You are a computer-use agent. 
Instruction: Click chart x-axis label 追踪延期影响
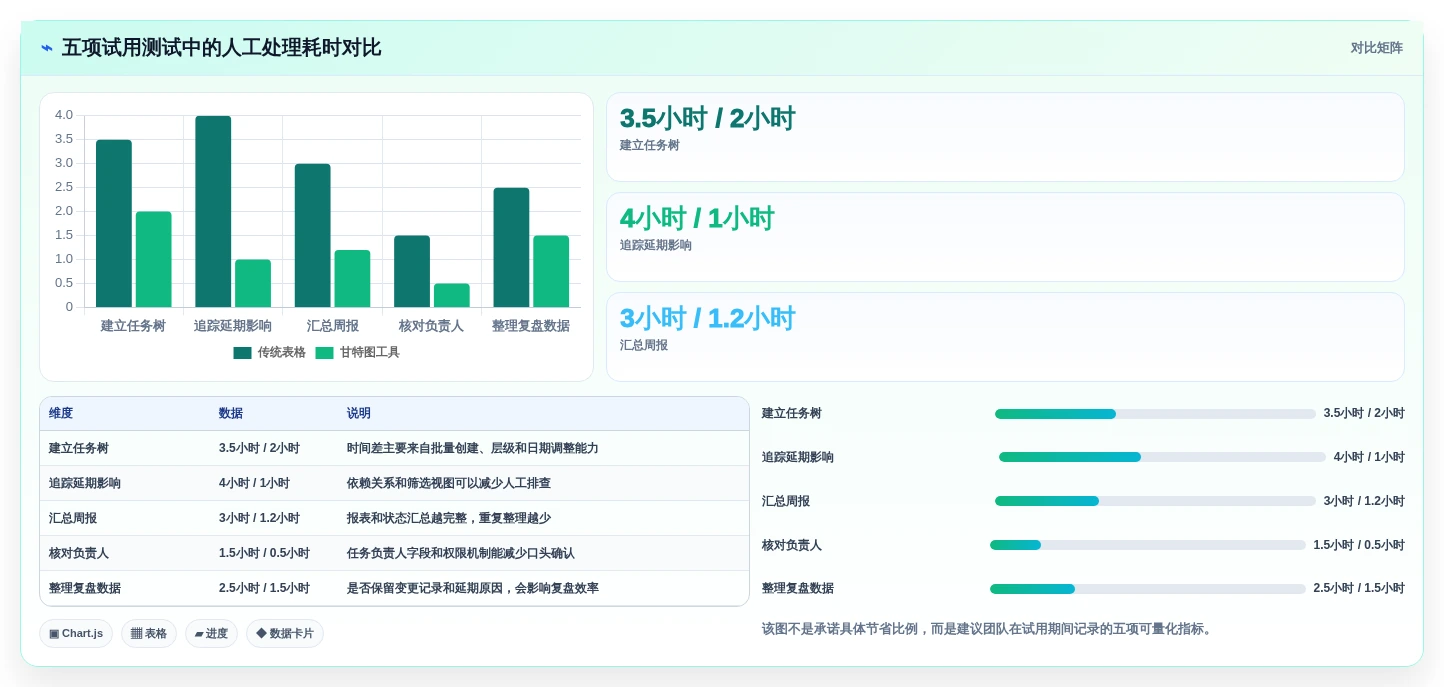tap(233, 326)
